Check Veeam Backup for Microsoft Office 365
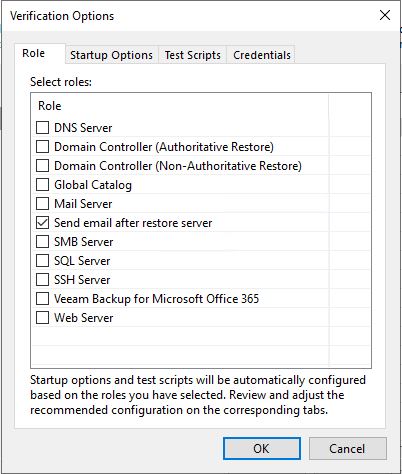402x474 pixels. [x=42, y=298]
